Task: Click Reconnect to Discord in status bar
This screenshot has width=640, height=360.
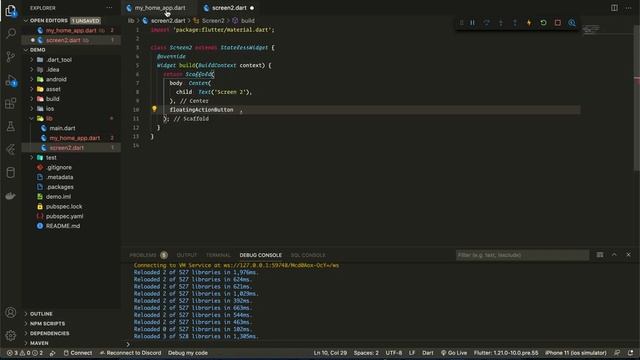Action: 130,353
